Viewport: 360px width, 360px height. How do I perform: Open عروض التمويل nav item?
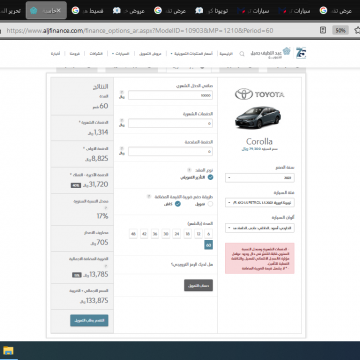click(150, 54)
